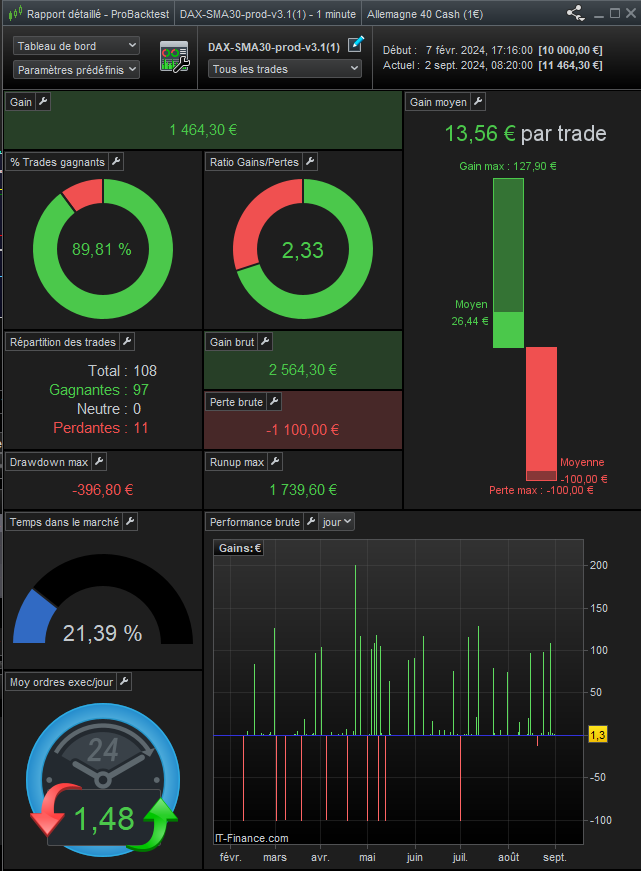Click the Perdantes : 11 line

(x=101, y=428)
